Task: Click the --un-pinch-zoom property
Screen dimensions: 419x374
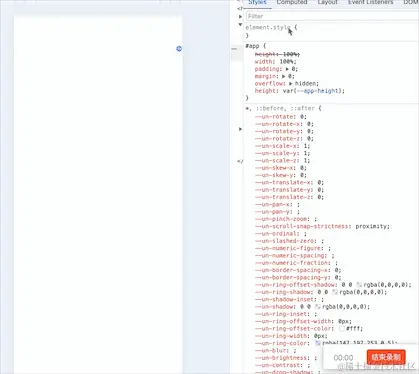Action: pos(282,219)
